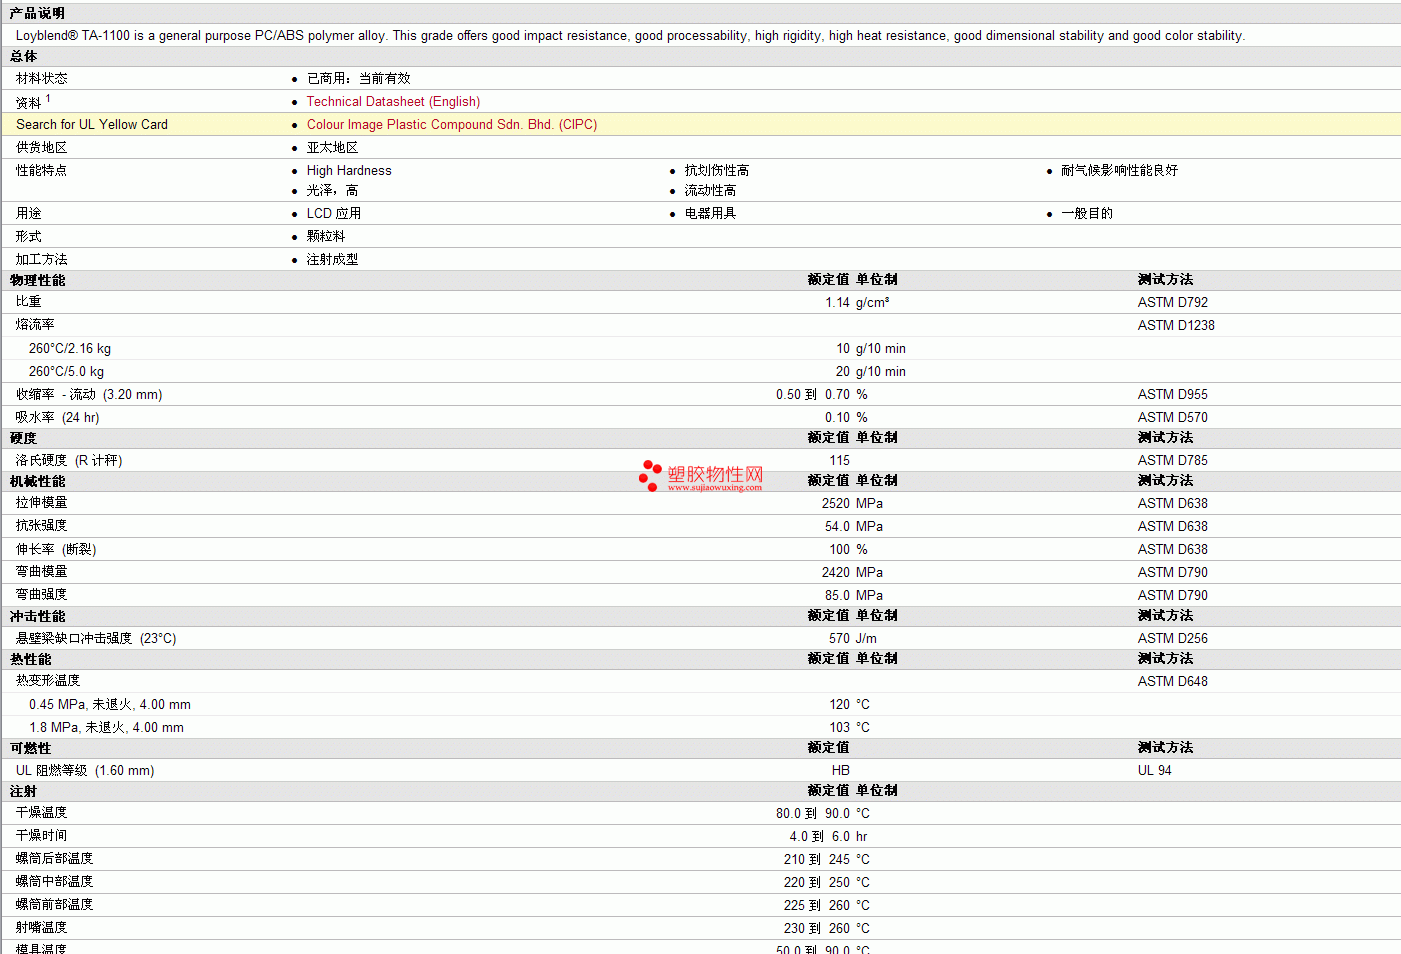Click the '570' Izod impact value
This screenshot has width=1401, height=954.
(839, 639)
